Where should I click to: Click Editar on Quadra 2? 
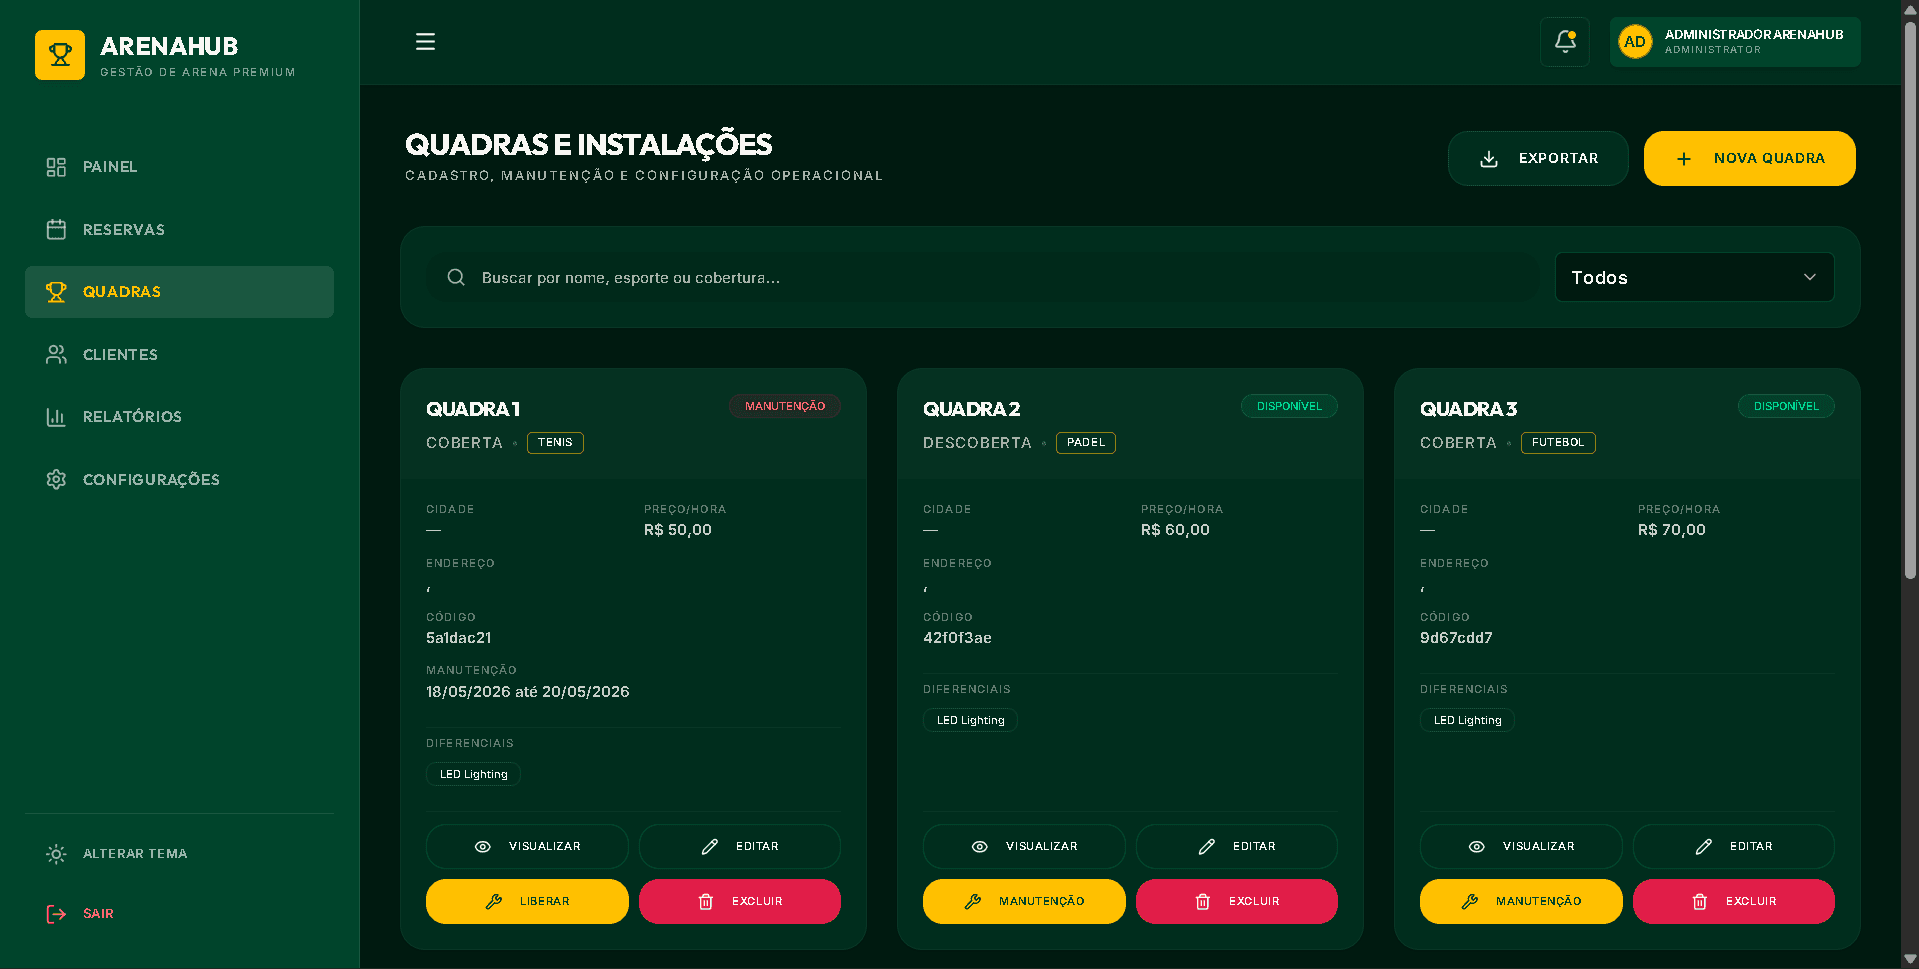pyautogui.click(x=1237, y=846)
